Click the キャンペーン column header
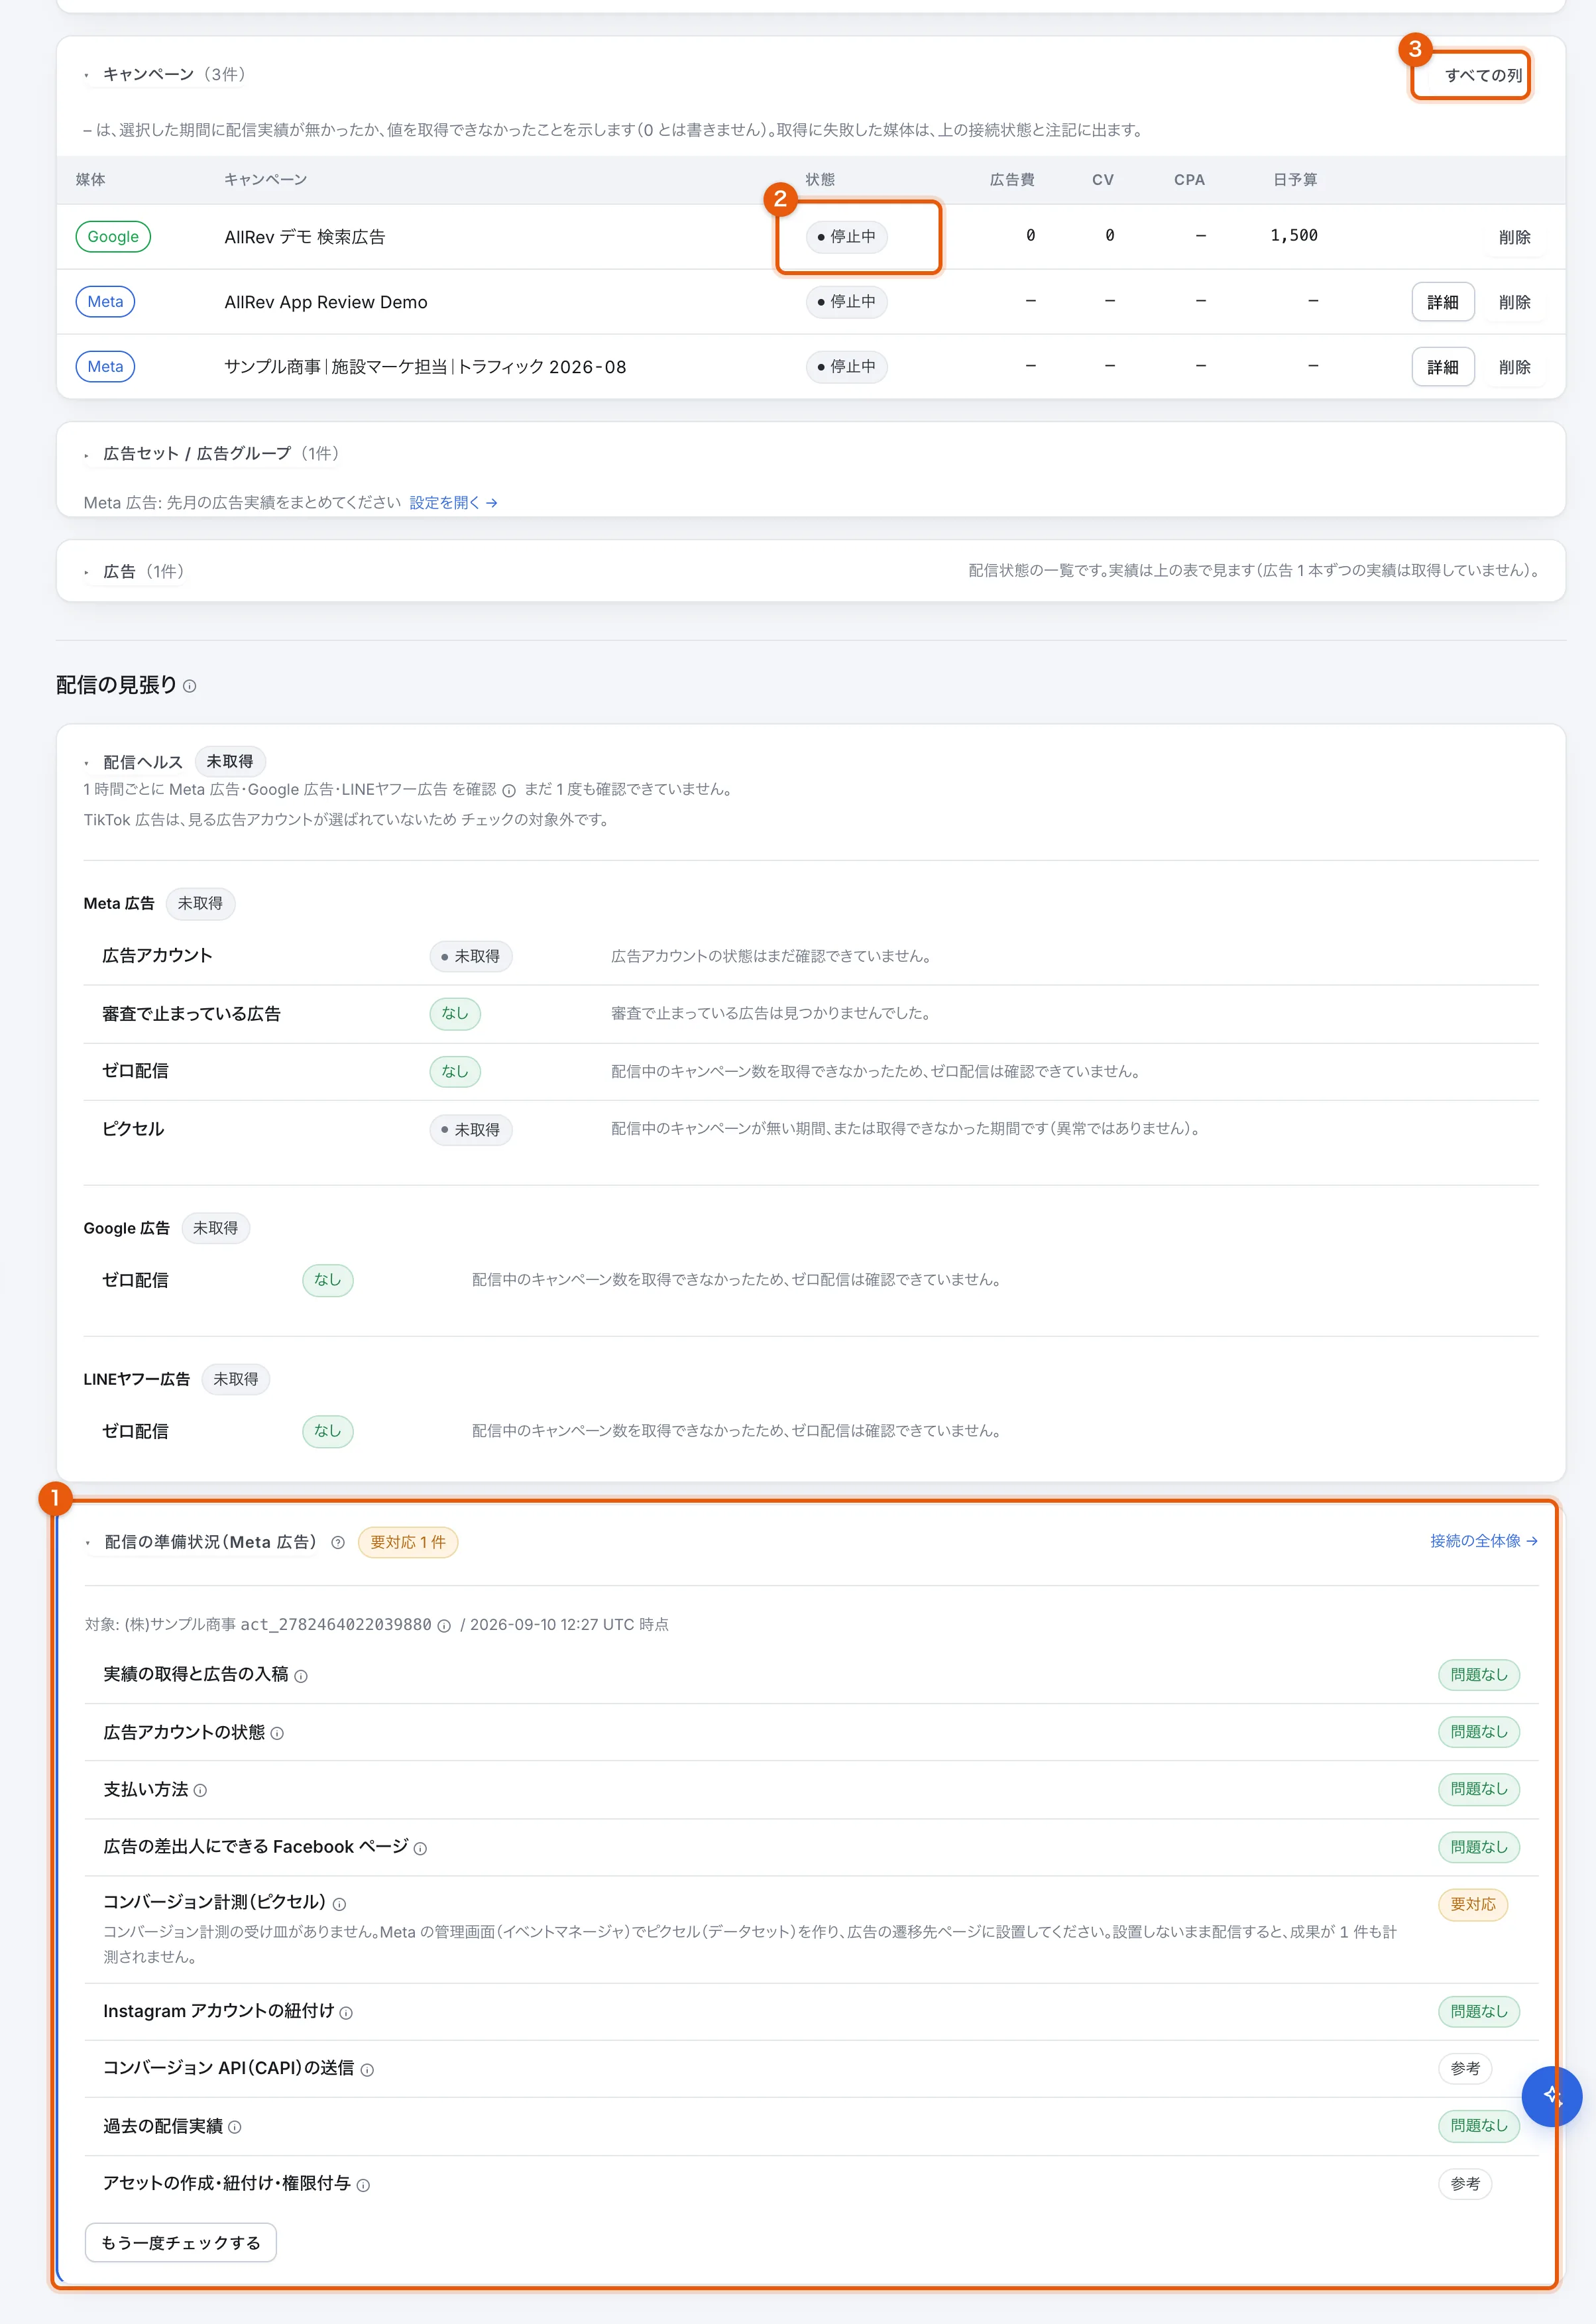This screenshot has width=1596, height=2324. tap(265, 179)
